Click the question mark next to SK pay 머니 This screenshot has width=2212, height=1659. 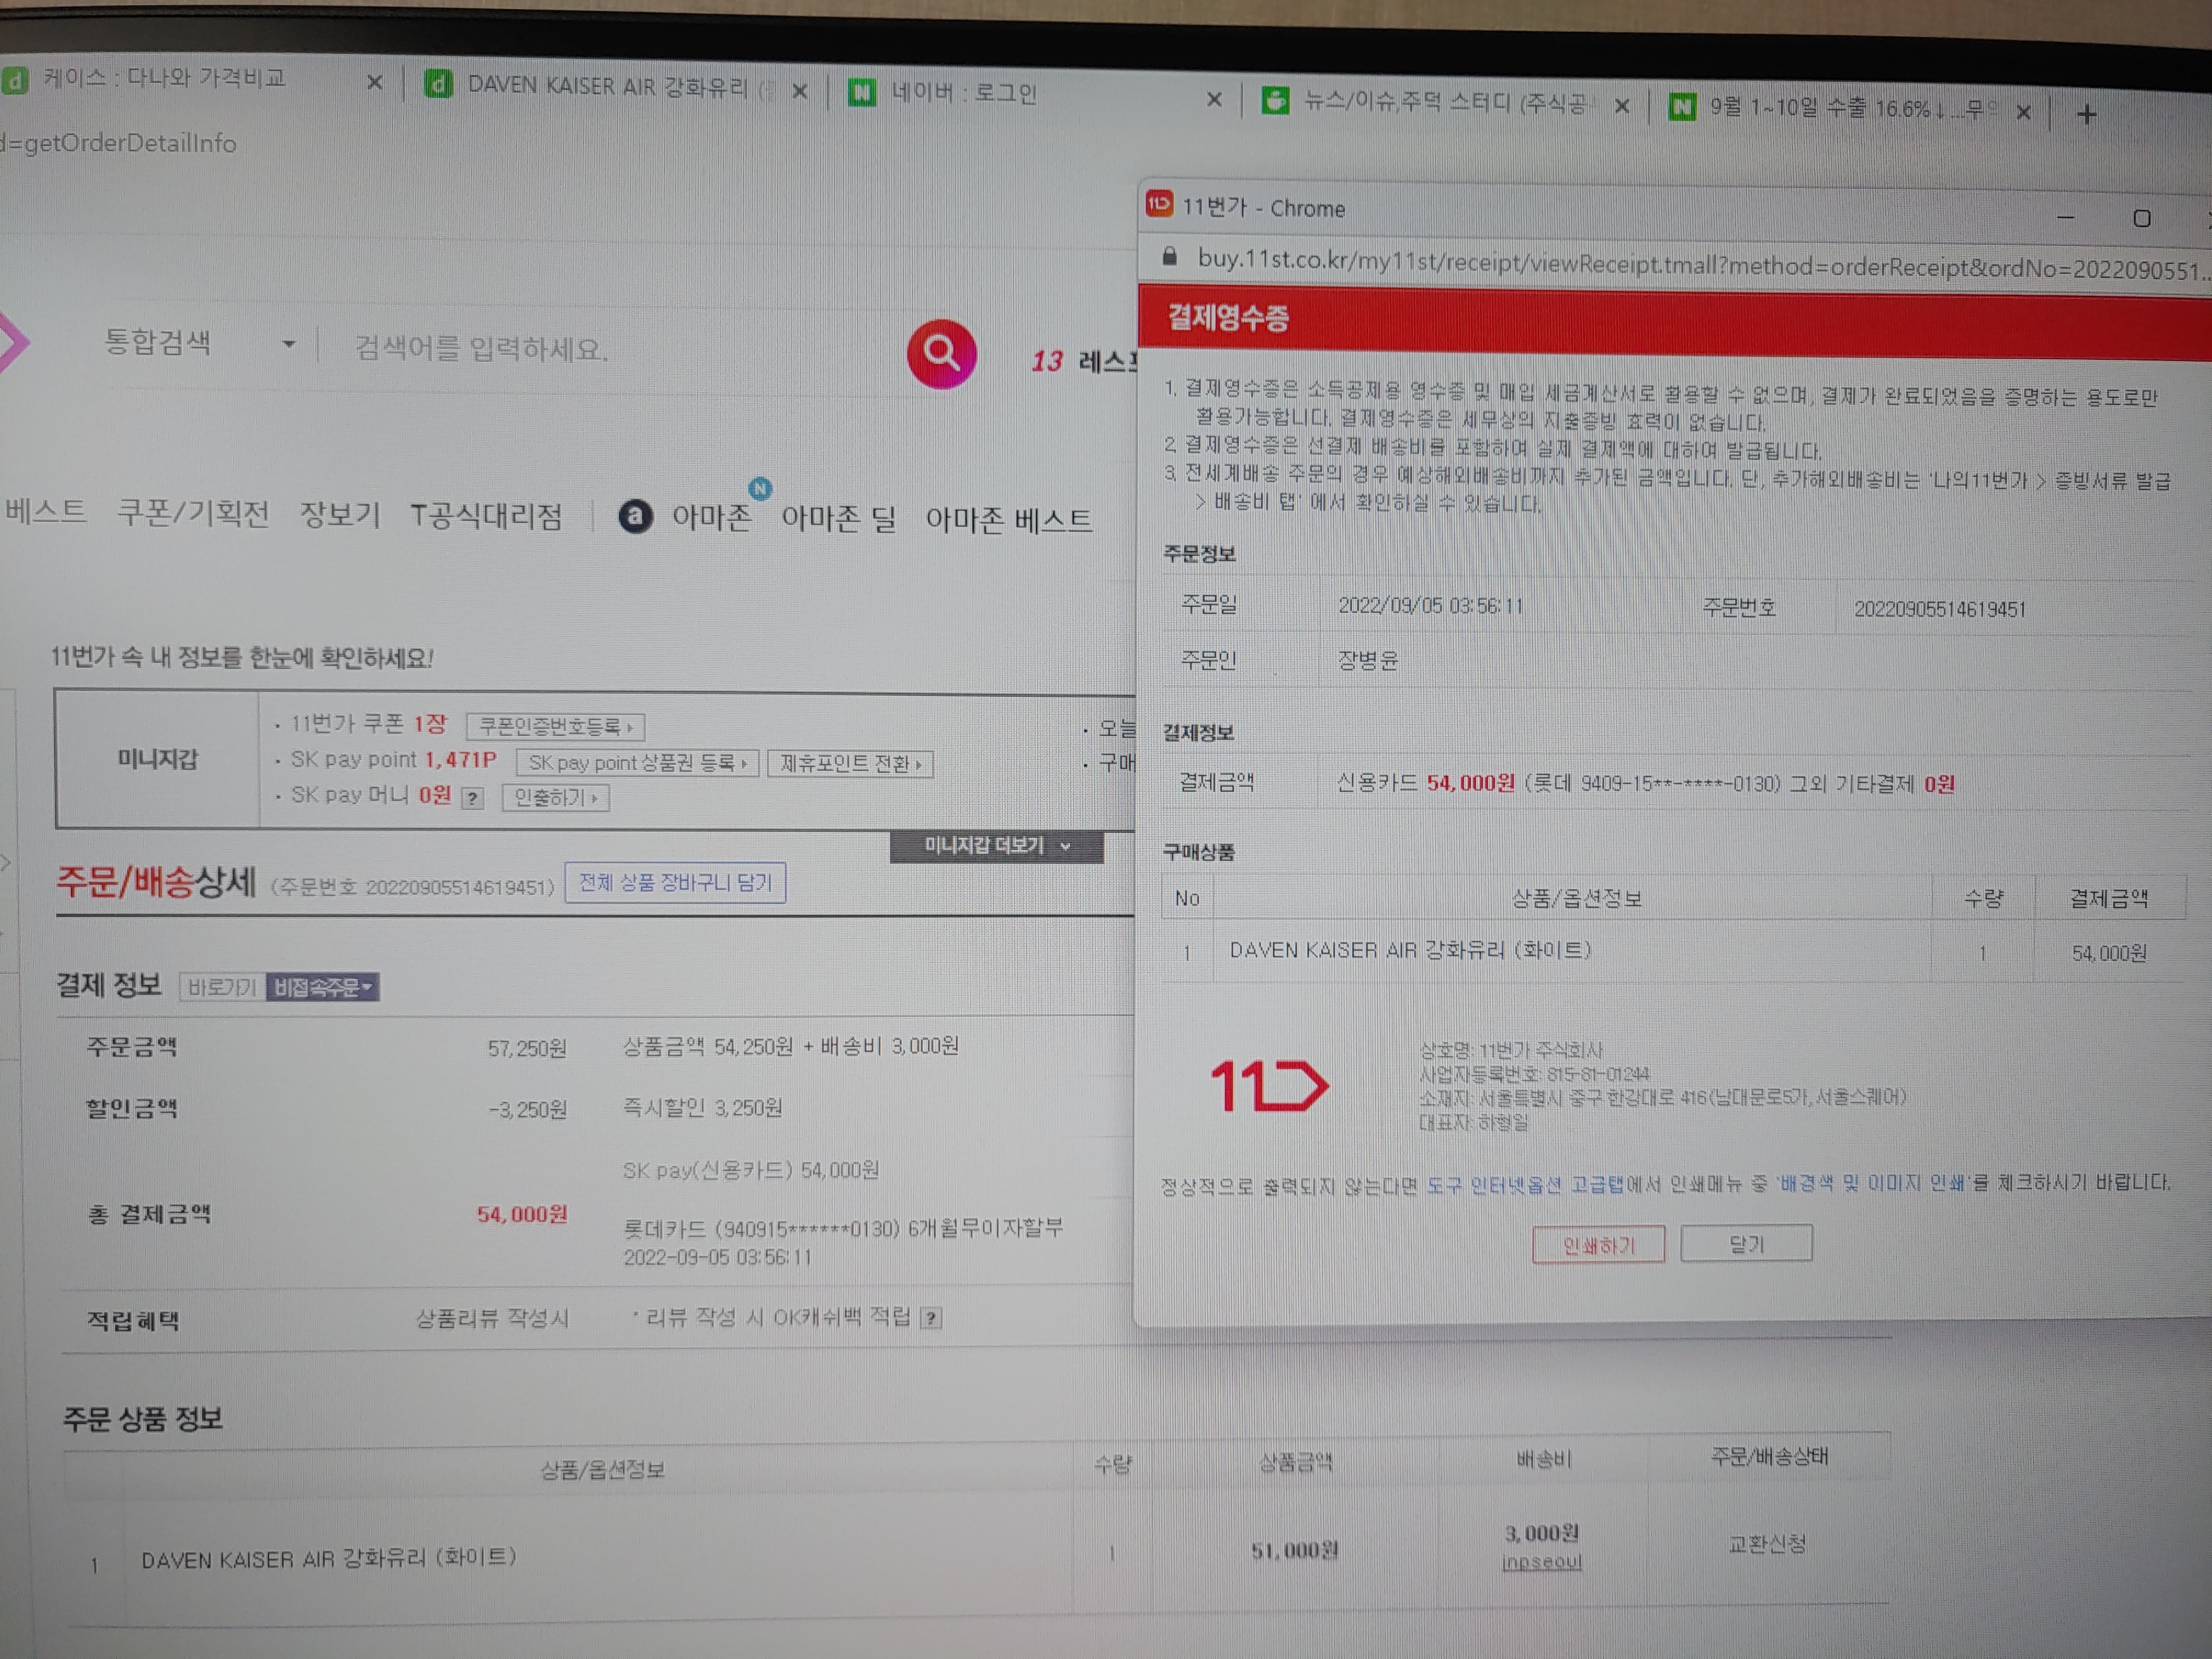coord(473,798)
